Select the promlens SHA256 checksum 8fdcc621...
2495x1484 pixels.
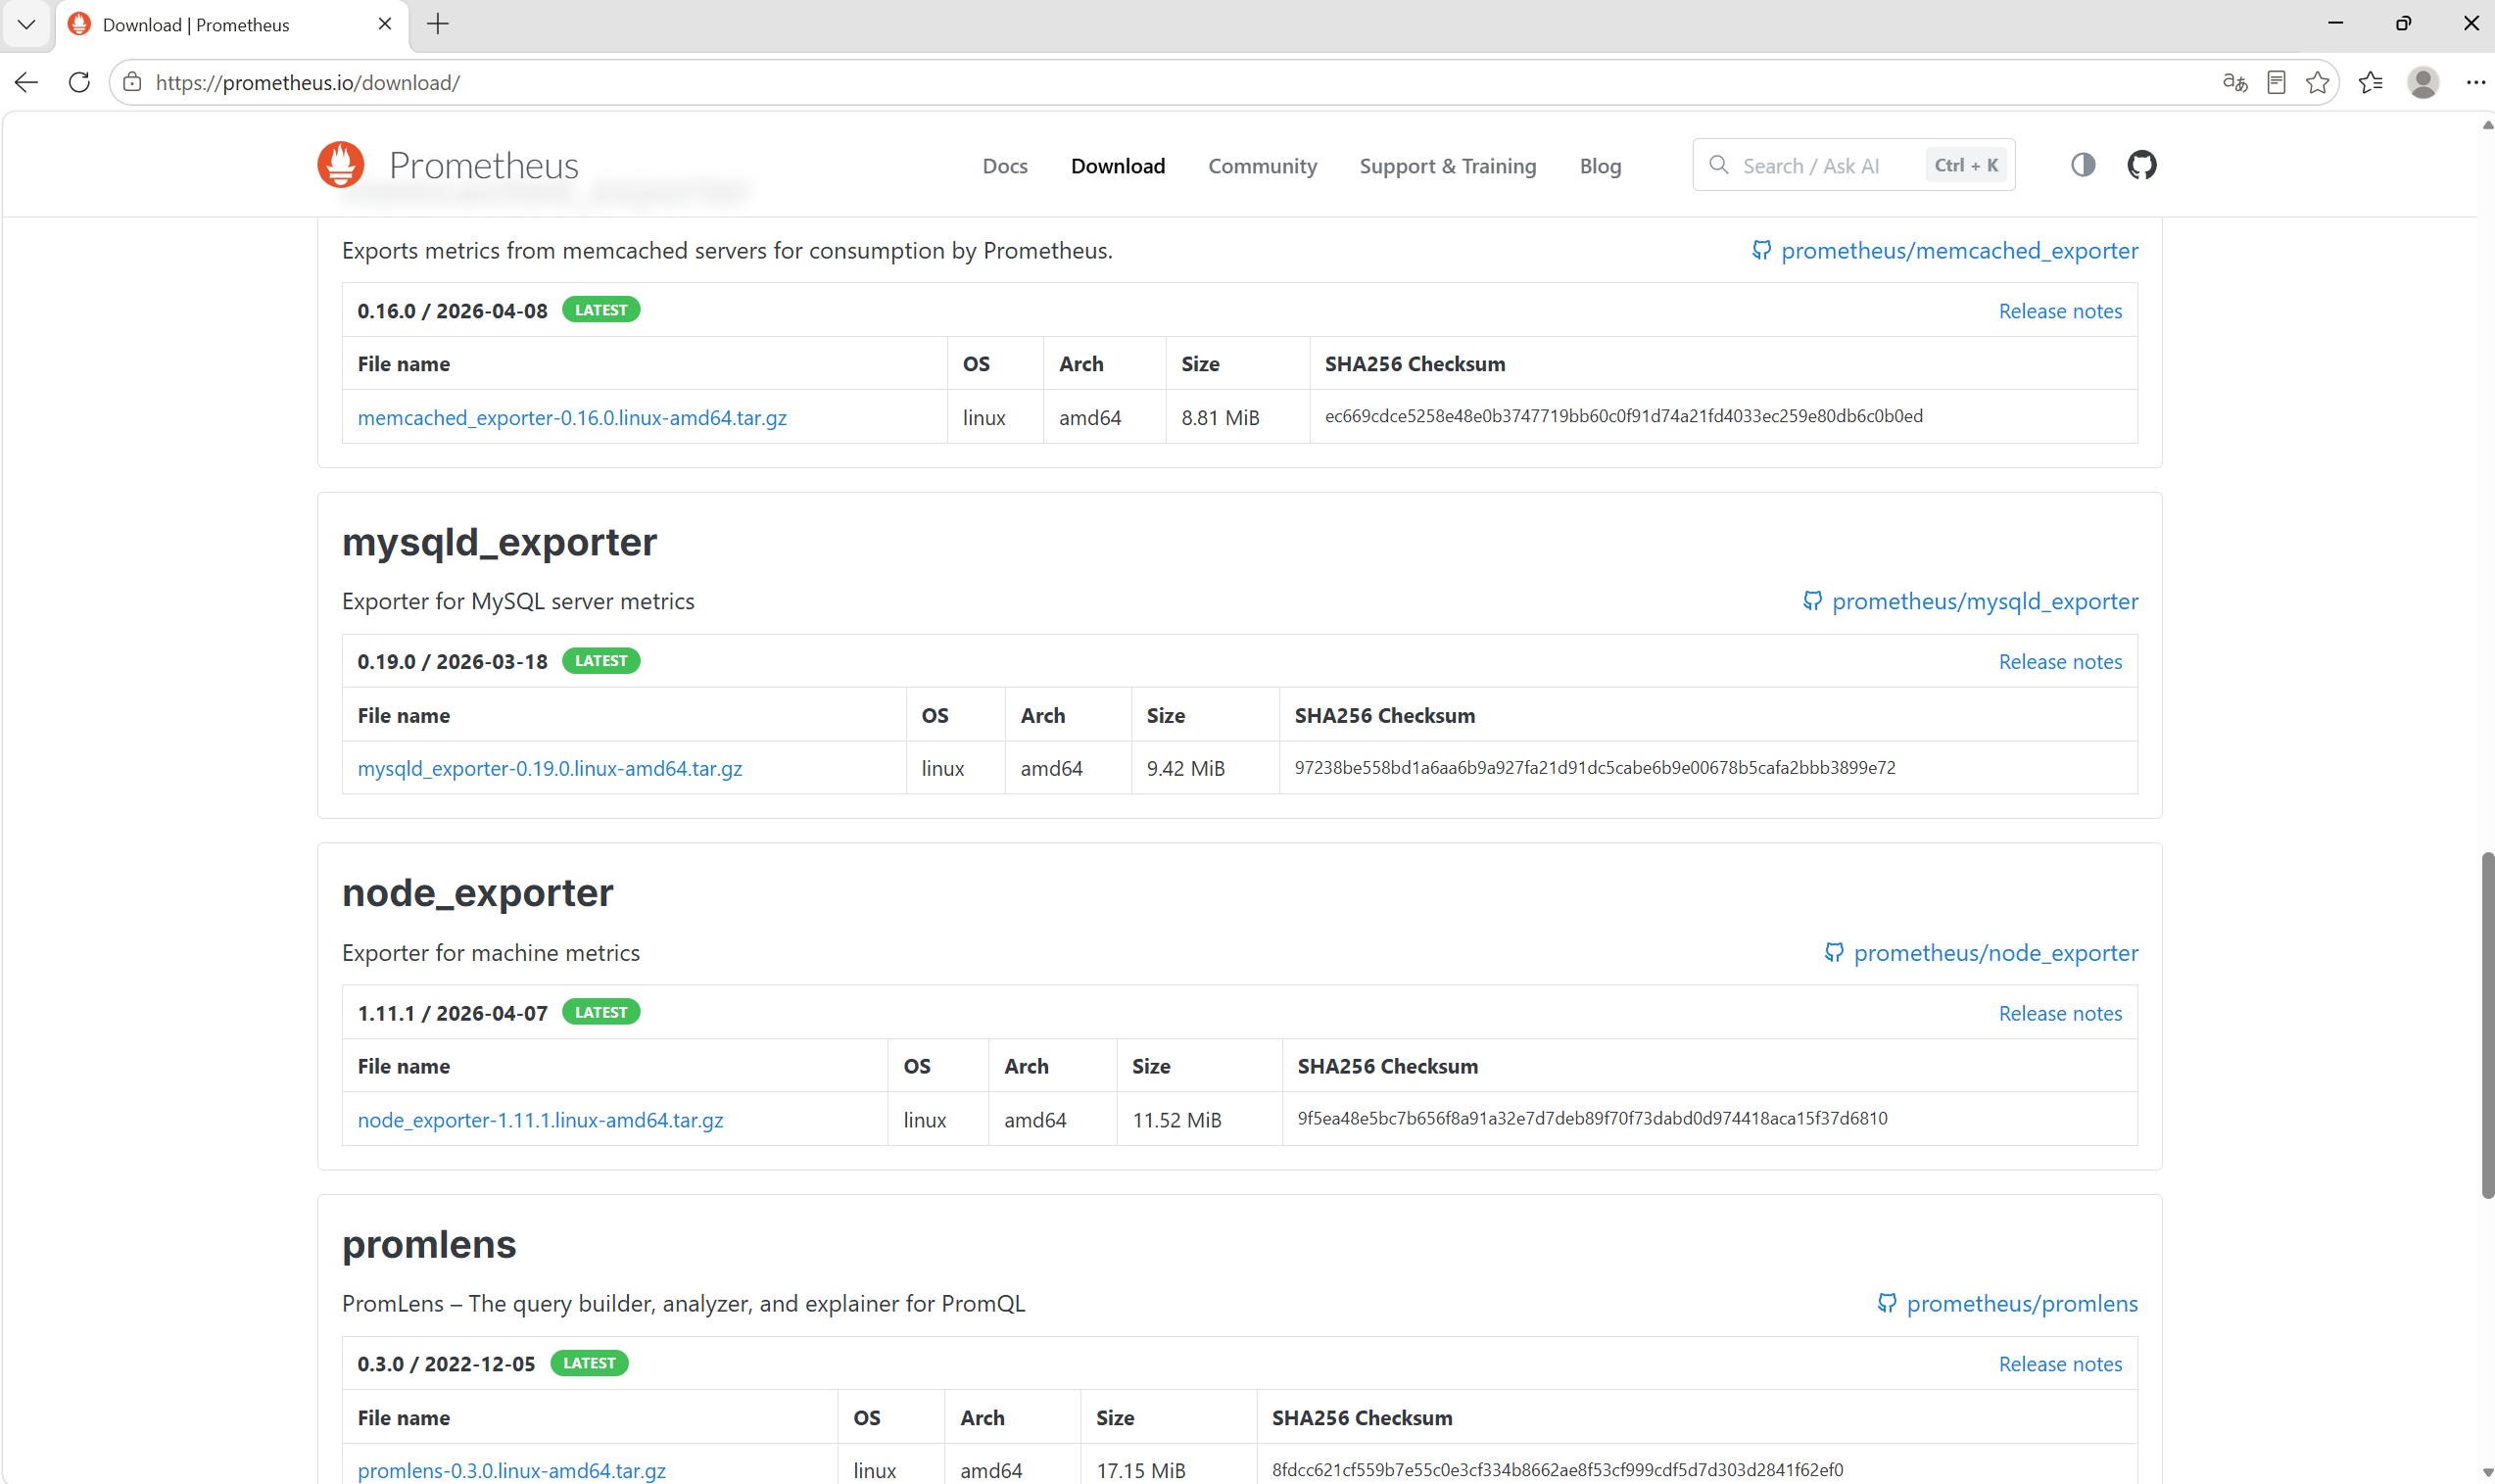coord(1557,1469)
